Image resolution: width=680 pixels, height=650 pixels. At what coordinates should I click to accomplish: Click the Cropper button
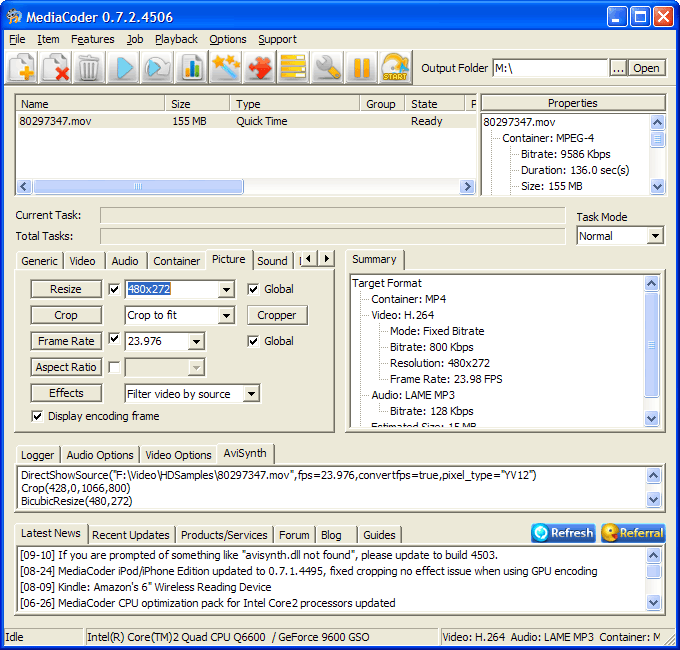[277, 315]
